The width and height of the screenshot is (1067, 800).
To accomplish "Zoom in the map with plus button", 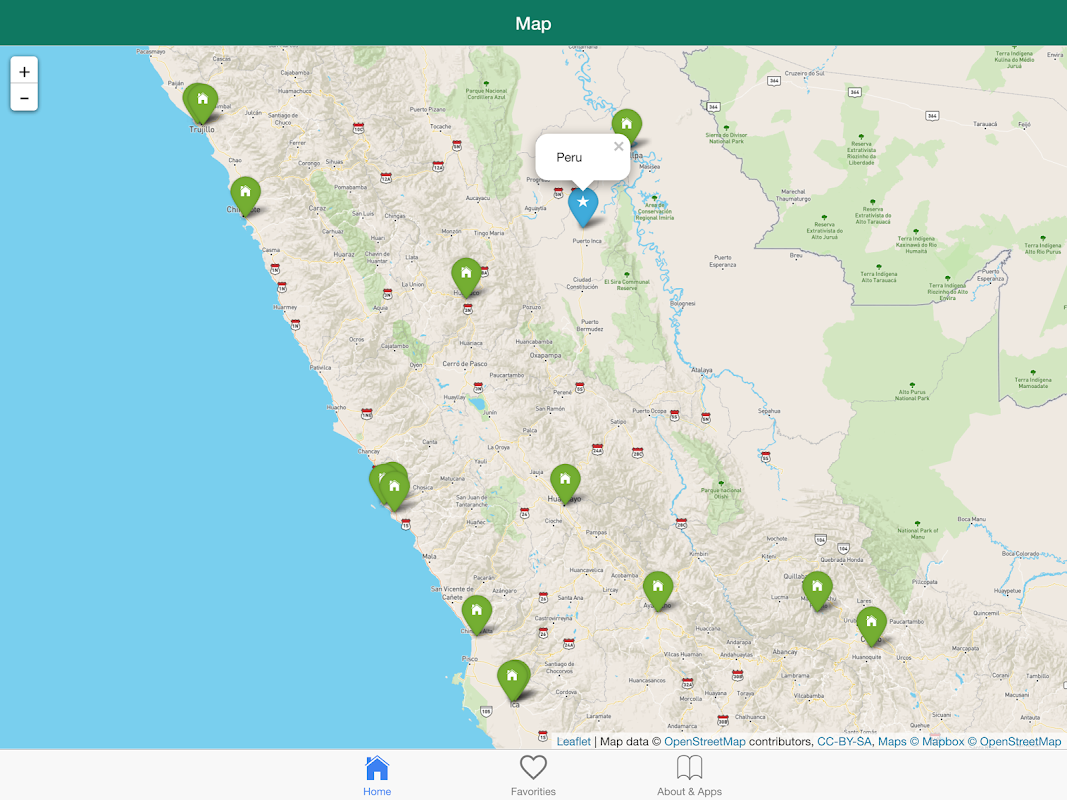I will [24, 71].
